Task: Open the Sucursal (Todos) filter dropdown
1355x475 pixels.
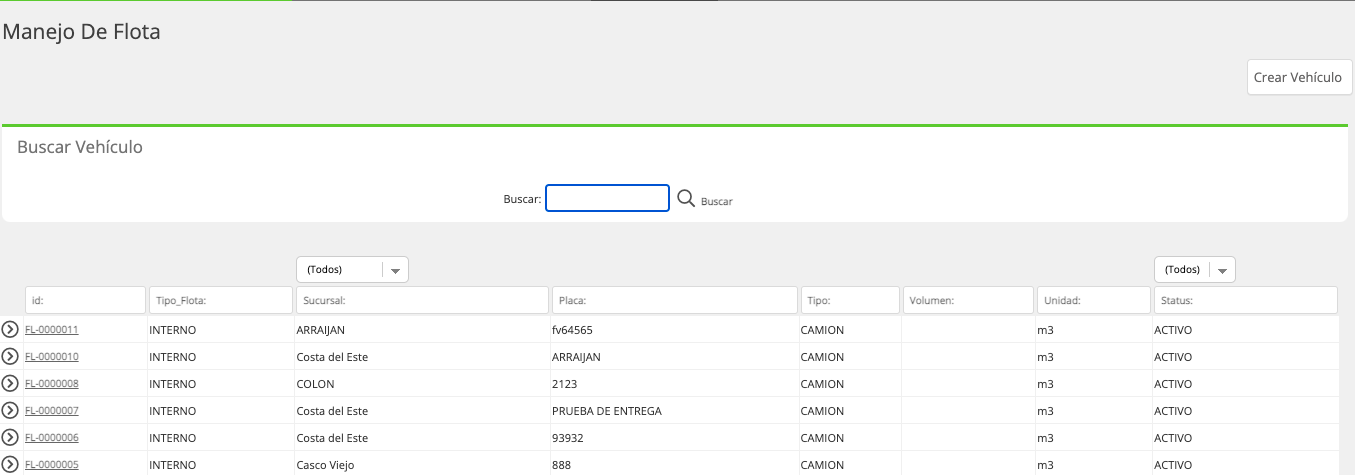Action: (353, 269)
